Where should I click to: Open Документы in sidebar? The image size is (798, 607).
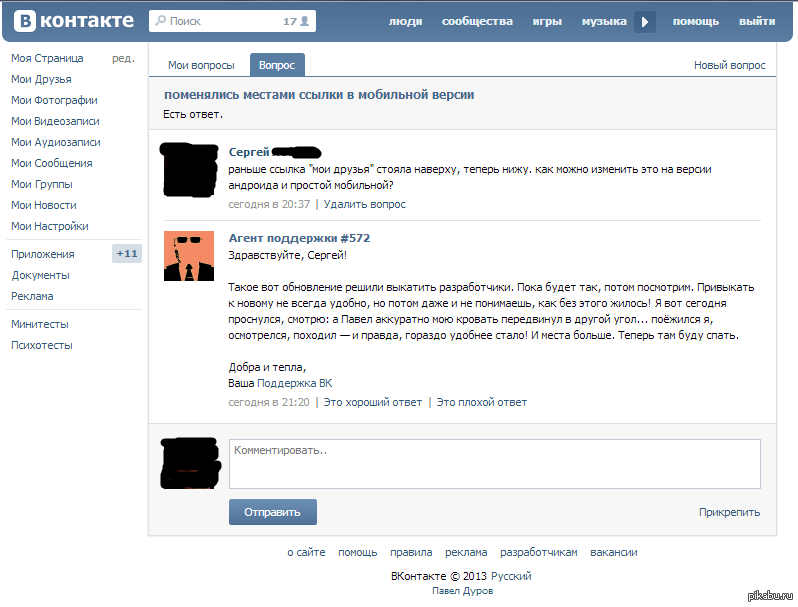pyautogui.click(x=41, y=275)
